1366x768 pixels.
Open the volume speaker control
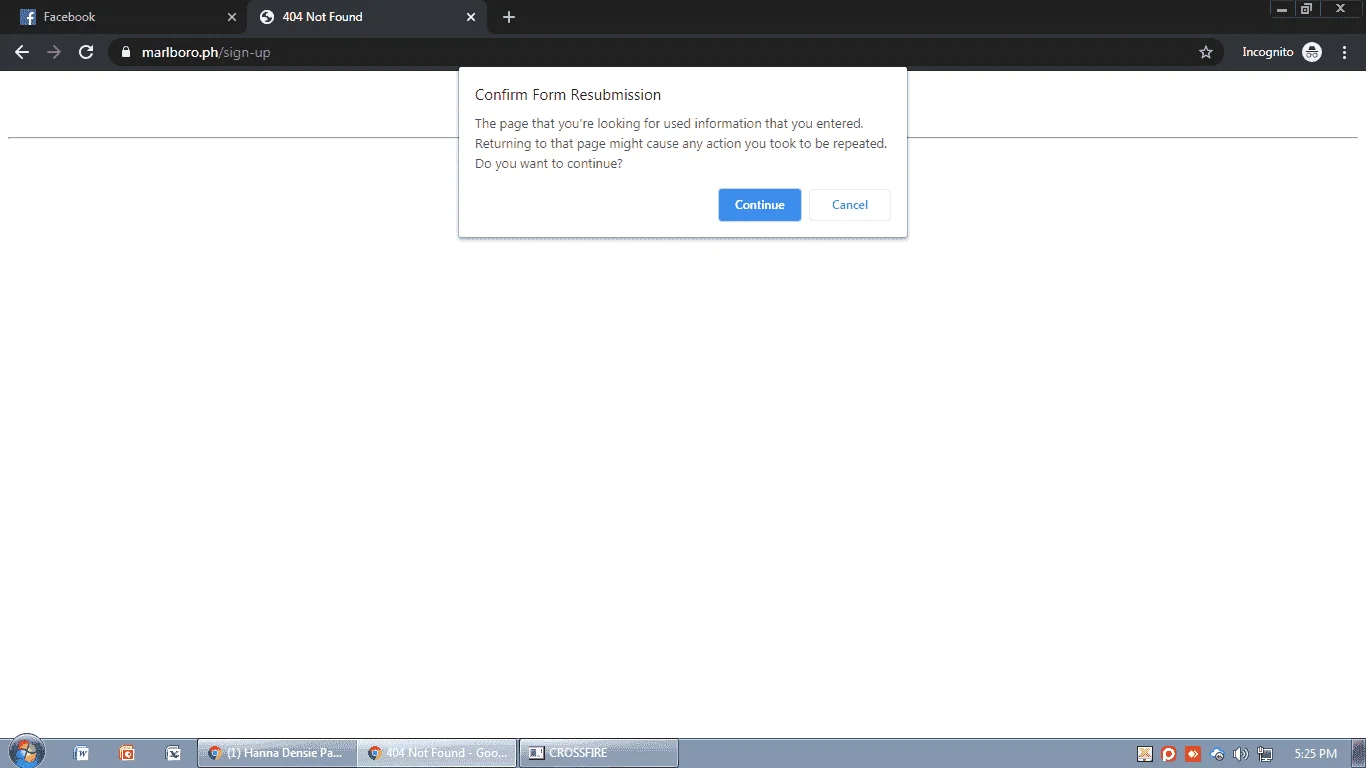[x=1241, y=754]
